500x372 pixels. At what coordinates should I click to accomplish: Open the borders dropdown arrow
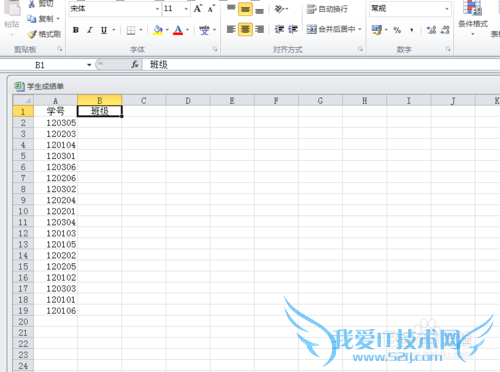click(141, 30)
